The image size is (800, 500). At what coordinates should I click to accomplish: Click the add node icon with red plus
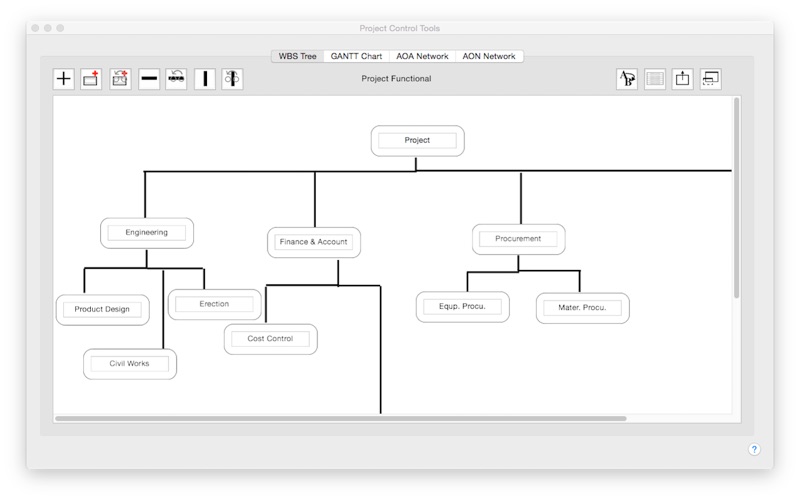[91, 79]
